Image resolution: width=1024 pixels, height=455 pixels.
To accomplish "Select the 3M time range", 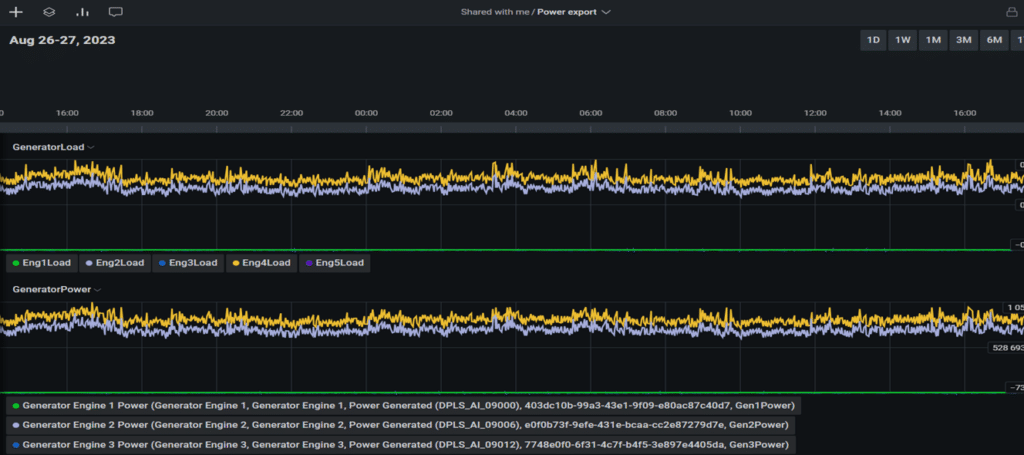I will pos(964,40).
